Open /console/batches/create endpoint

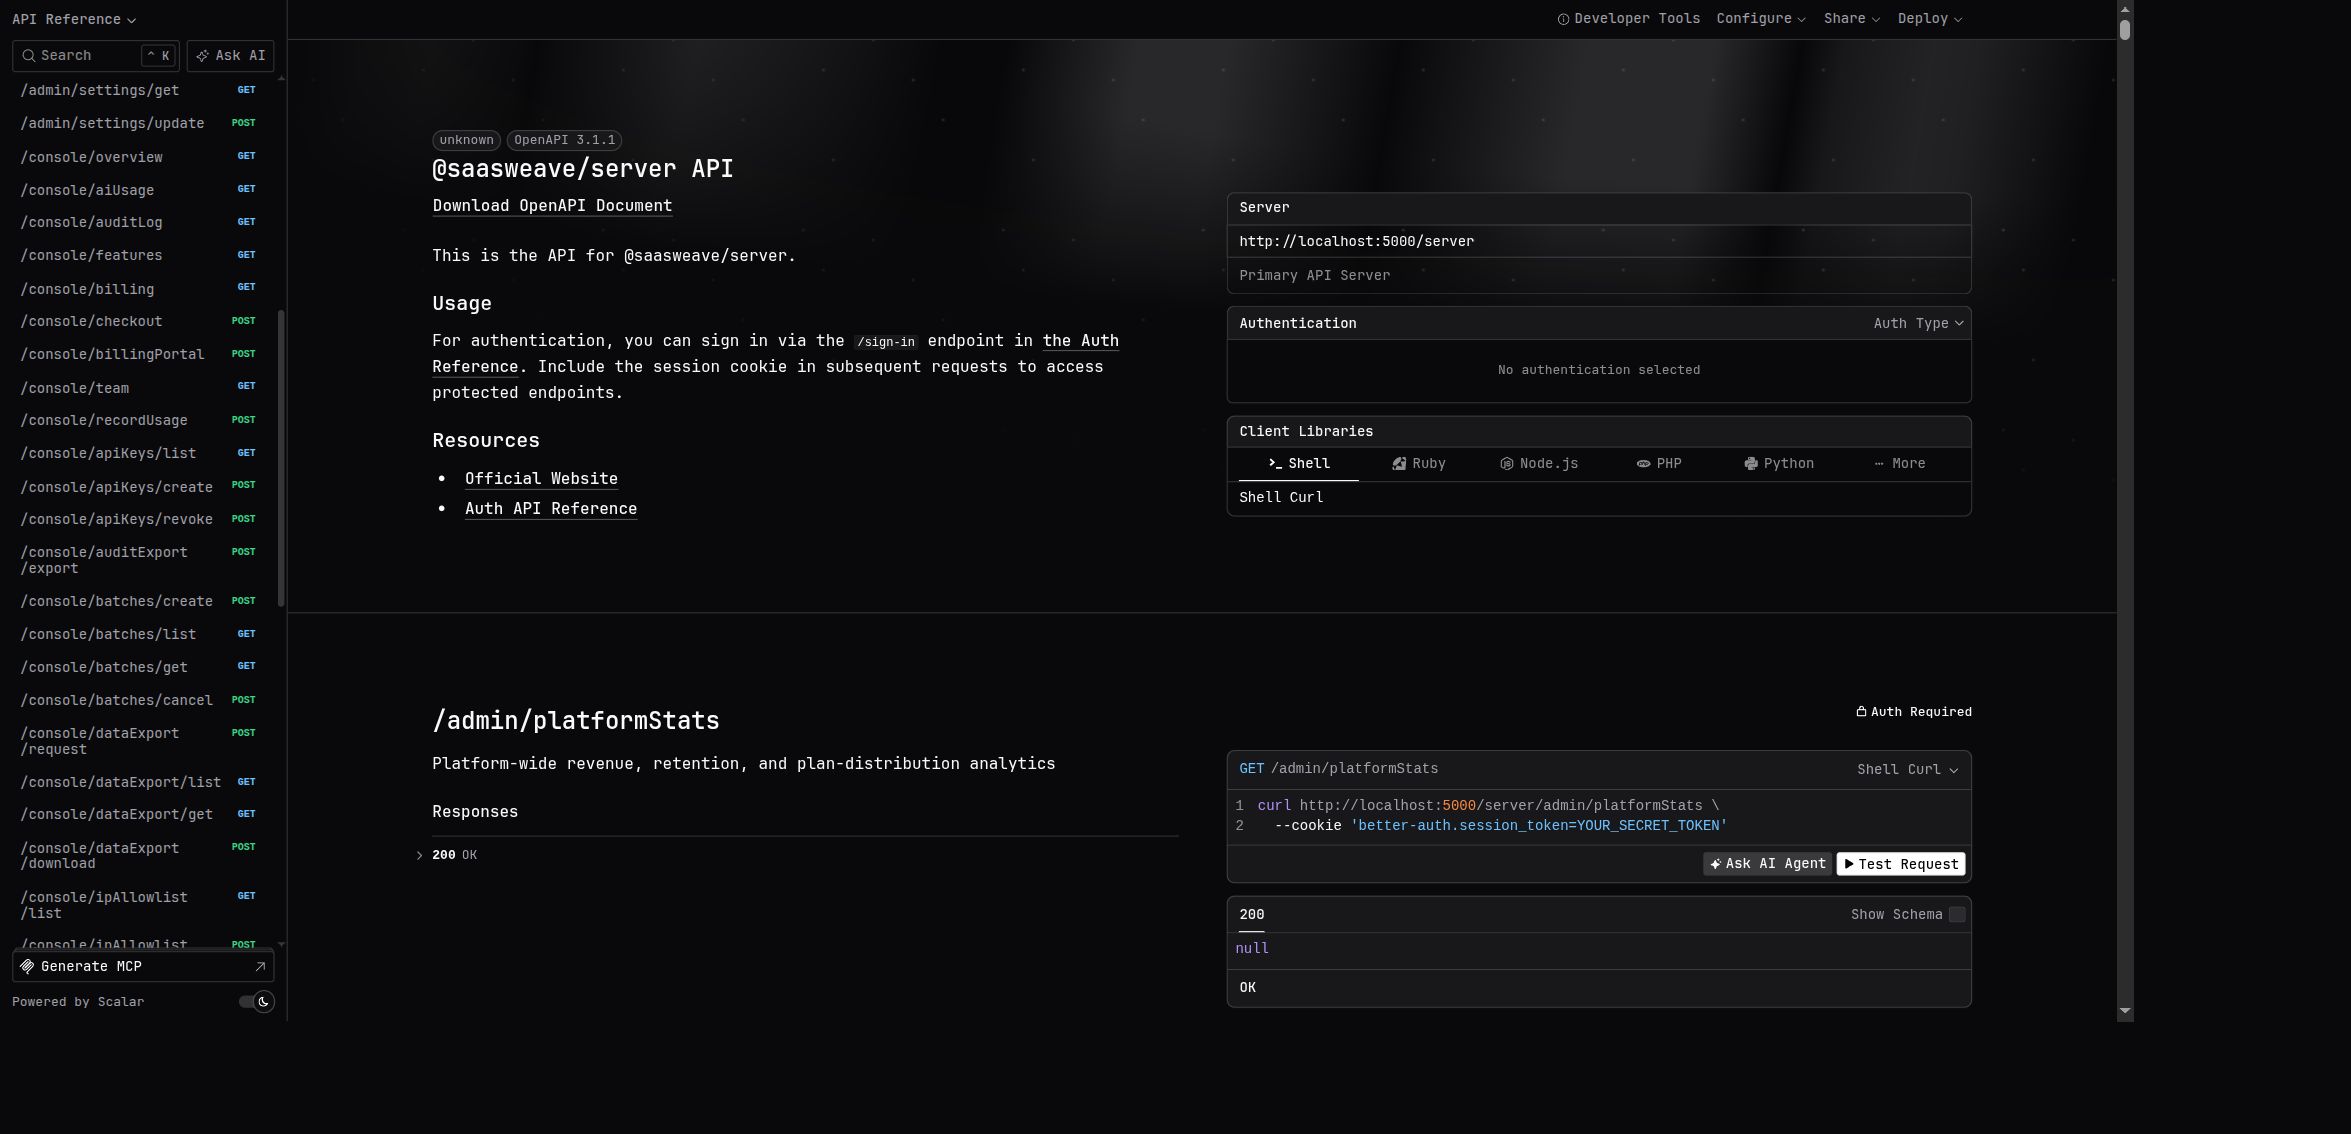[x=139, y=602]
